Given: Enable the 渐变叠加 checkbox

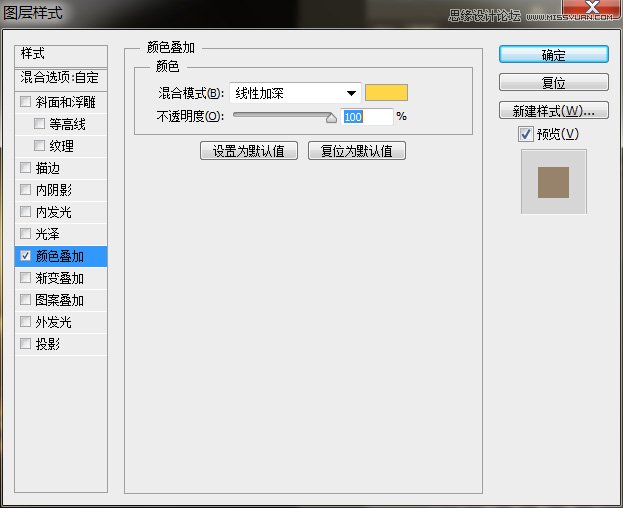Looking at the screenshot, I should [x=25, y=278].
